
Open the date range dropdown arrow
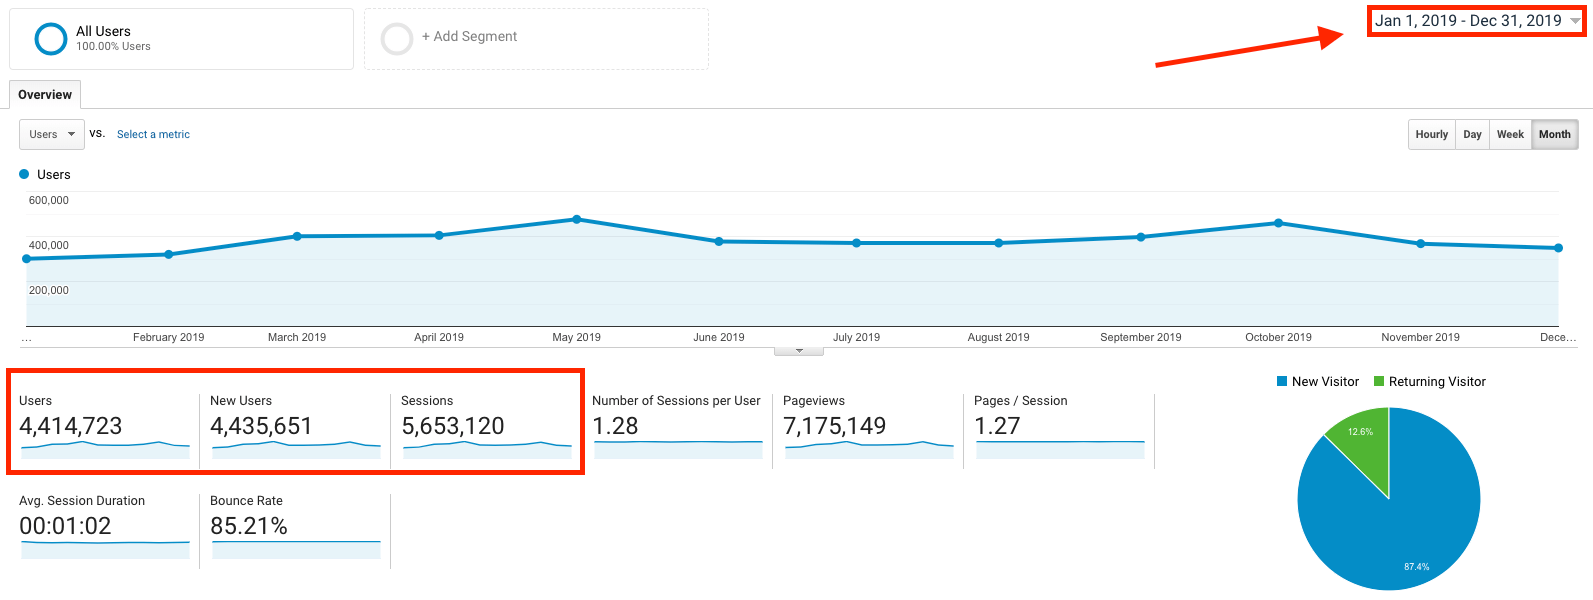[1575, 21]
